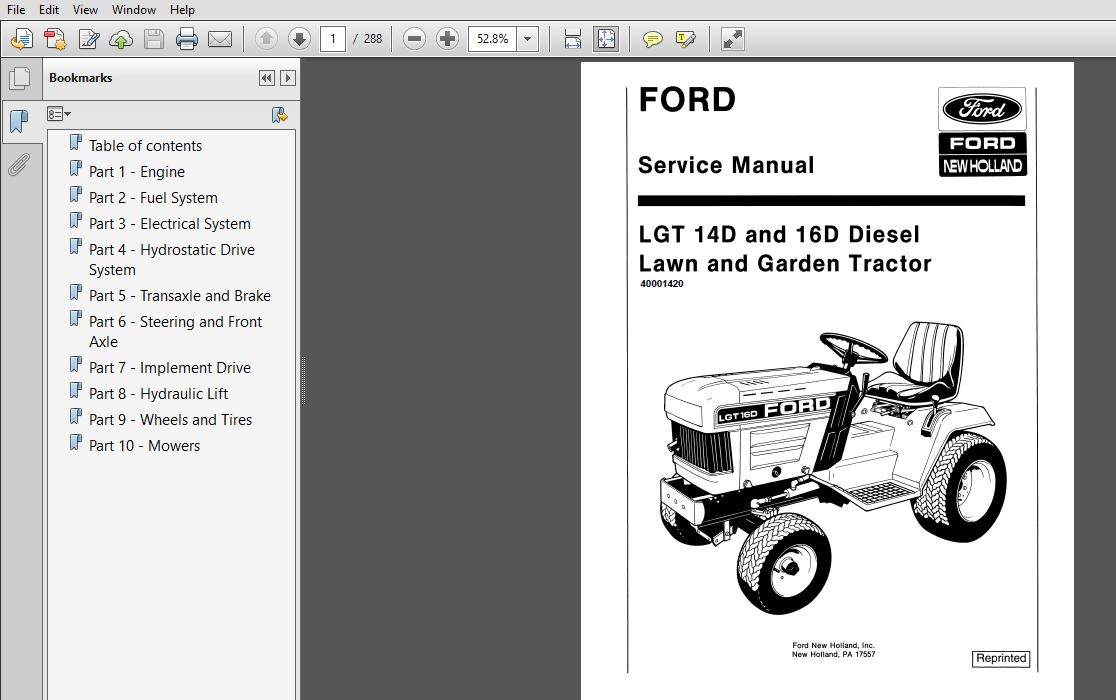Open bookmark Part 5 - Transaxle and Brake
The height and width of the screenshot is (700, 1116).
click(179, 295)
